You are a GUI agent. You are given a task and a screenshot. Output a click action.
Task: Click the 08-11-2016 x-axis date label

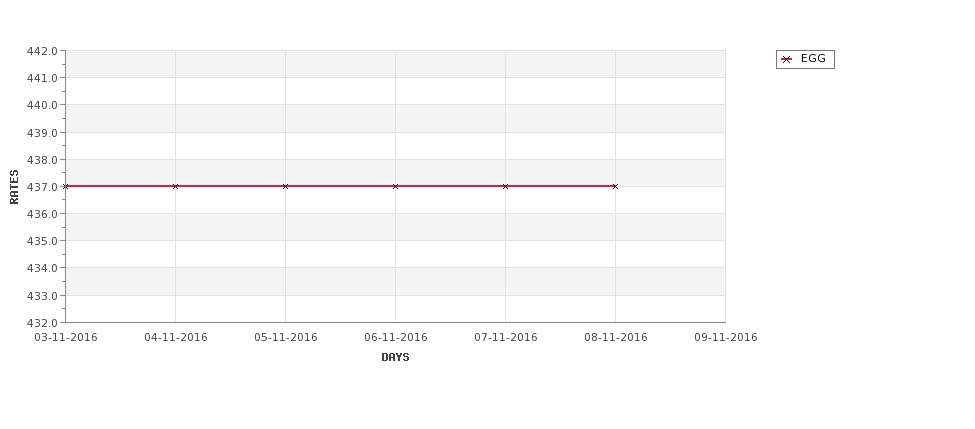tap(616, 337)
